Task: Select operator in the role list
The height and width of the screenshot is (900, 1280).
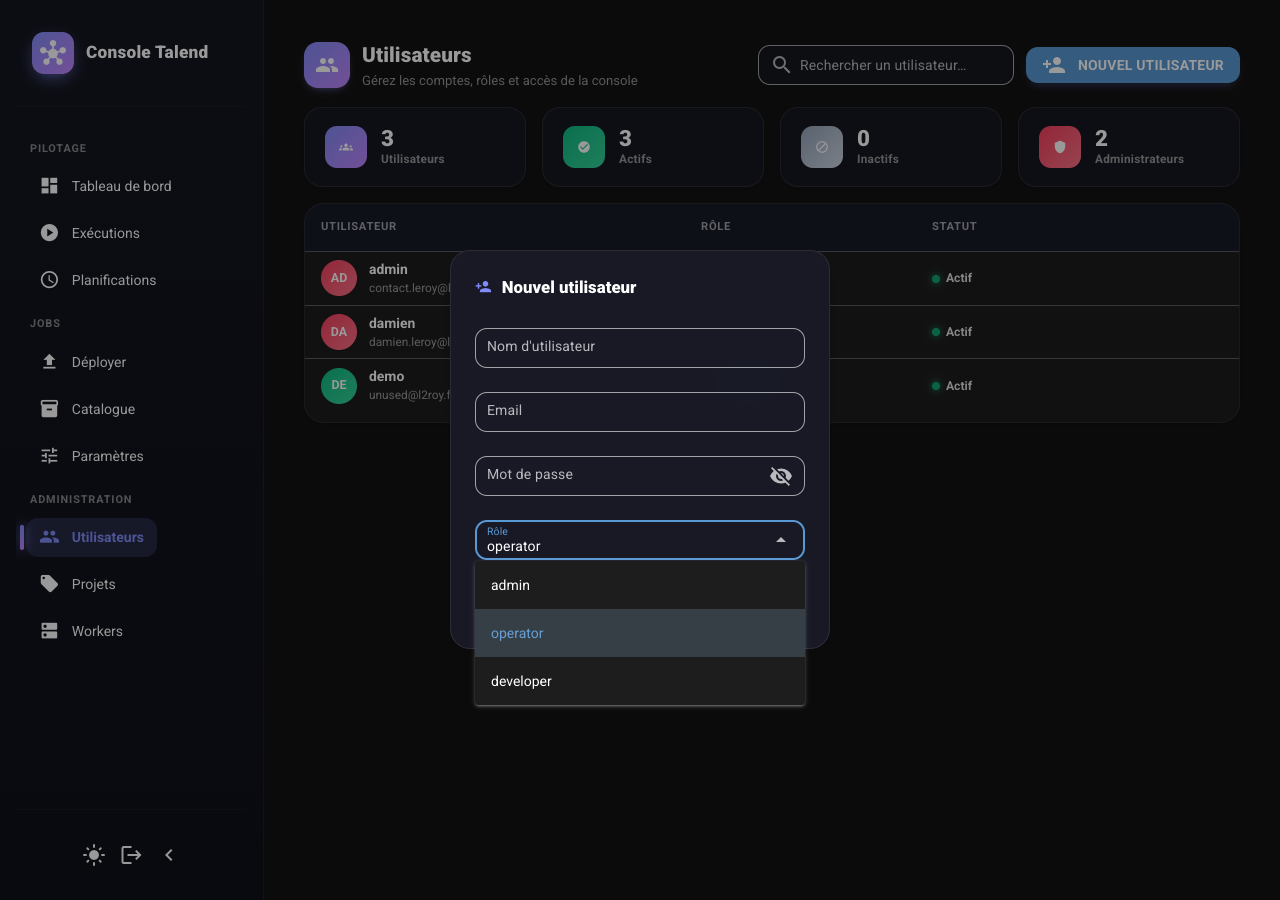Action: click(x=640, y=633)
